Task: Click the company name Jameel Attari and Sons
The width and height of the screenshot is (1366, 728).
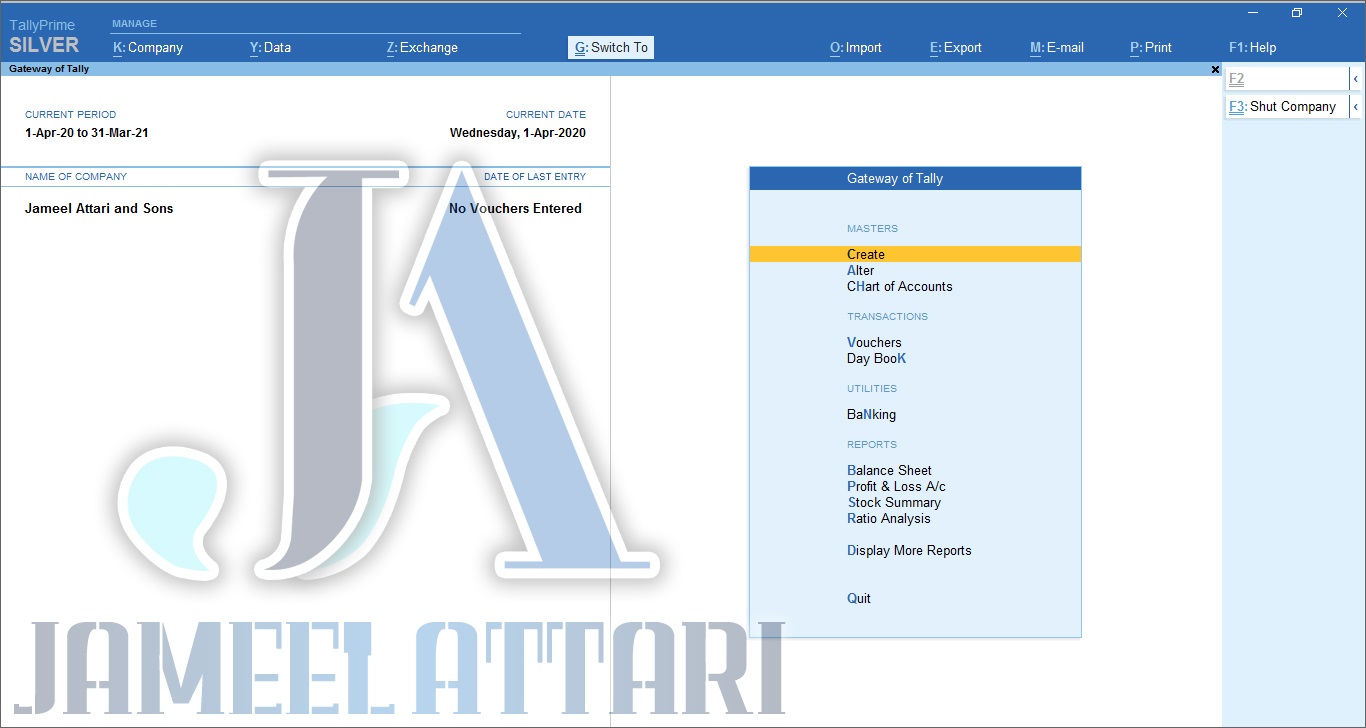Action: (99, 208)
